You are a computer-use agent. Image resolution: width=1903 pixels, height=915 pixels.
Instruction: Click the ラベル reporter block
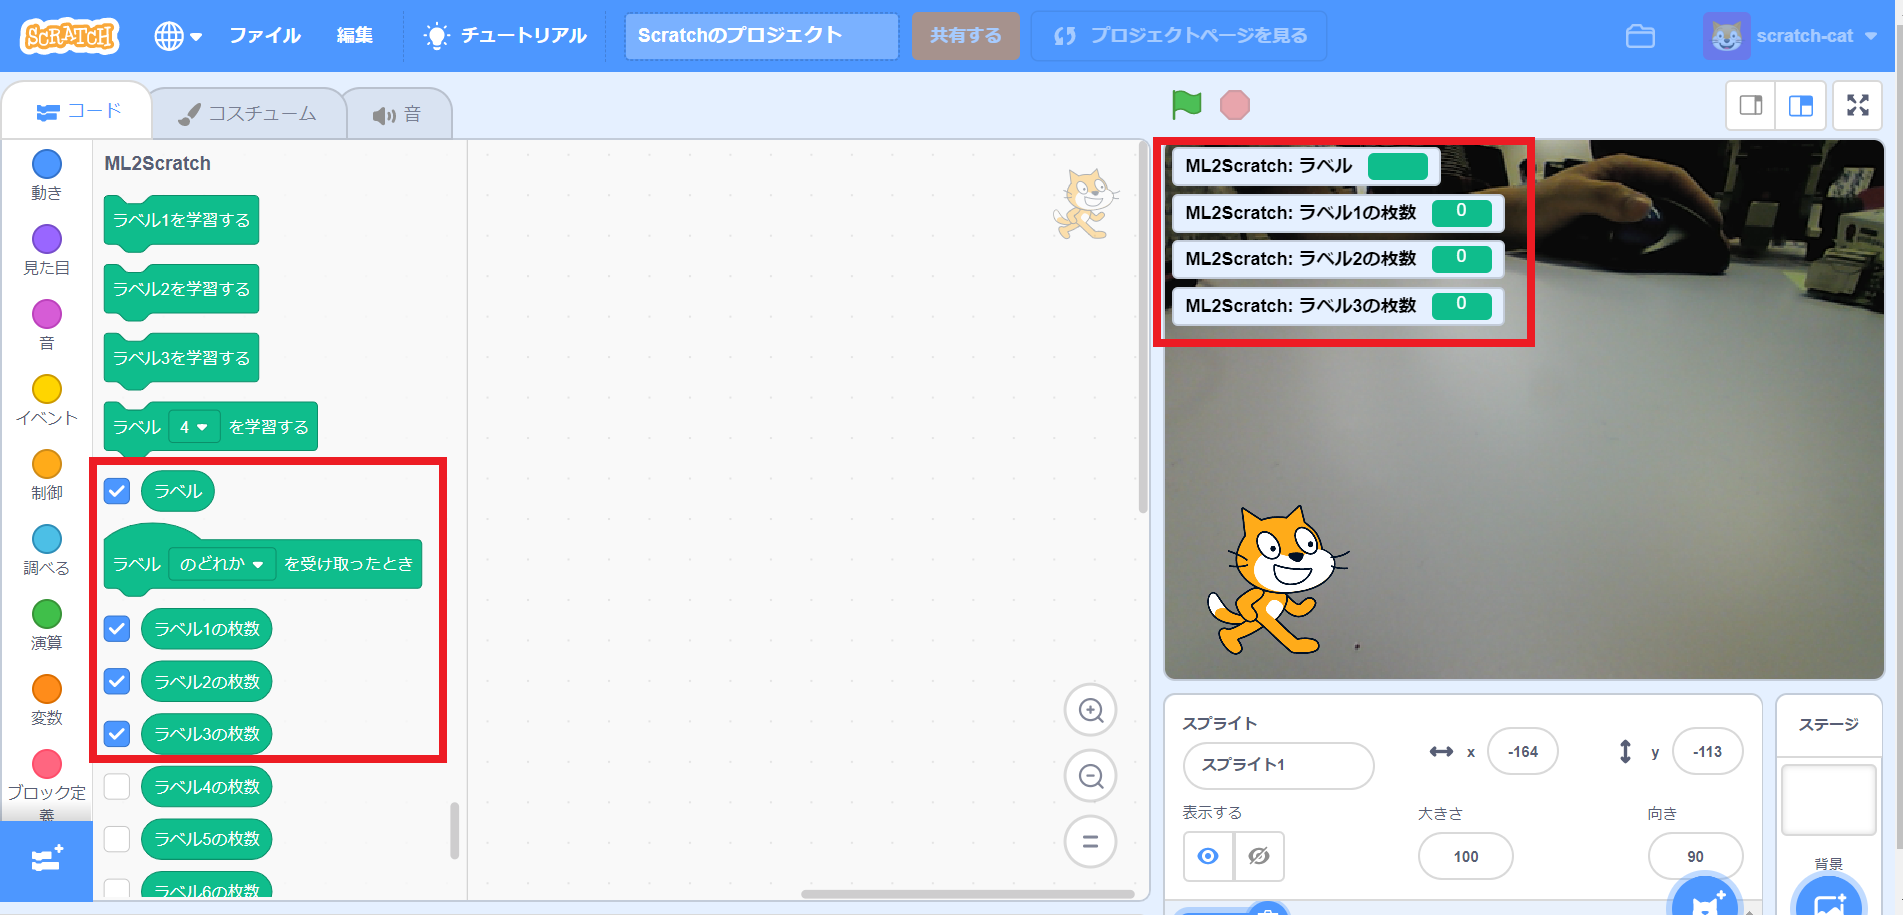[x=178, y=491]
